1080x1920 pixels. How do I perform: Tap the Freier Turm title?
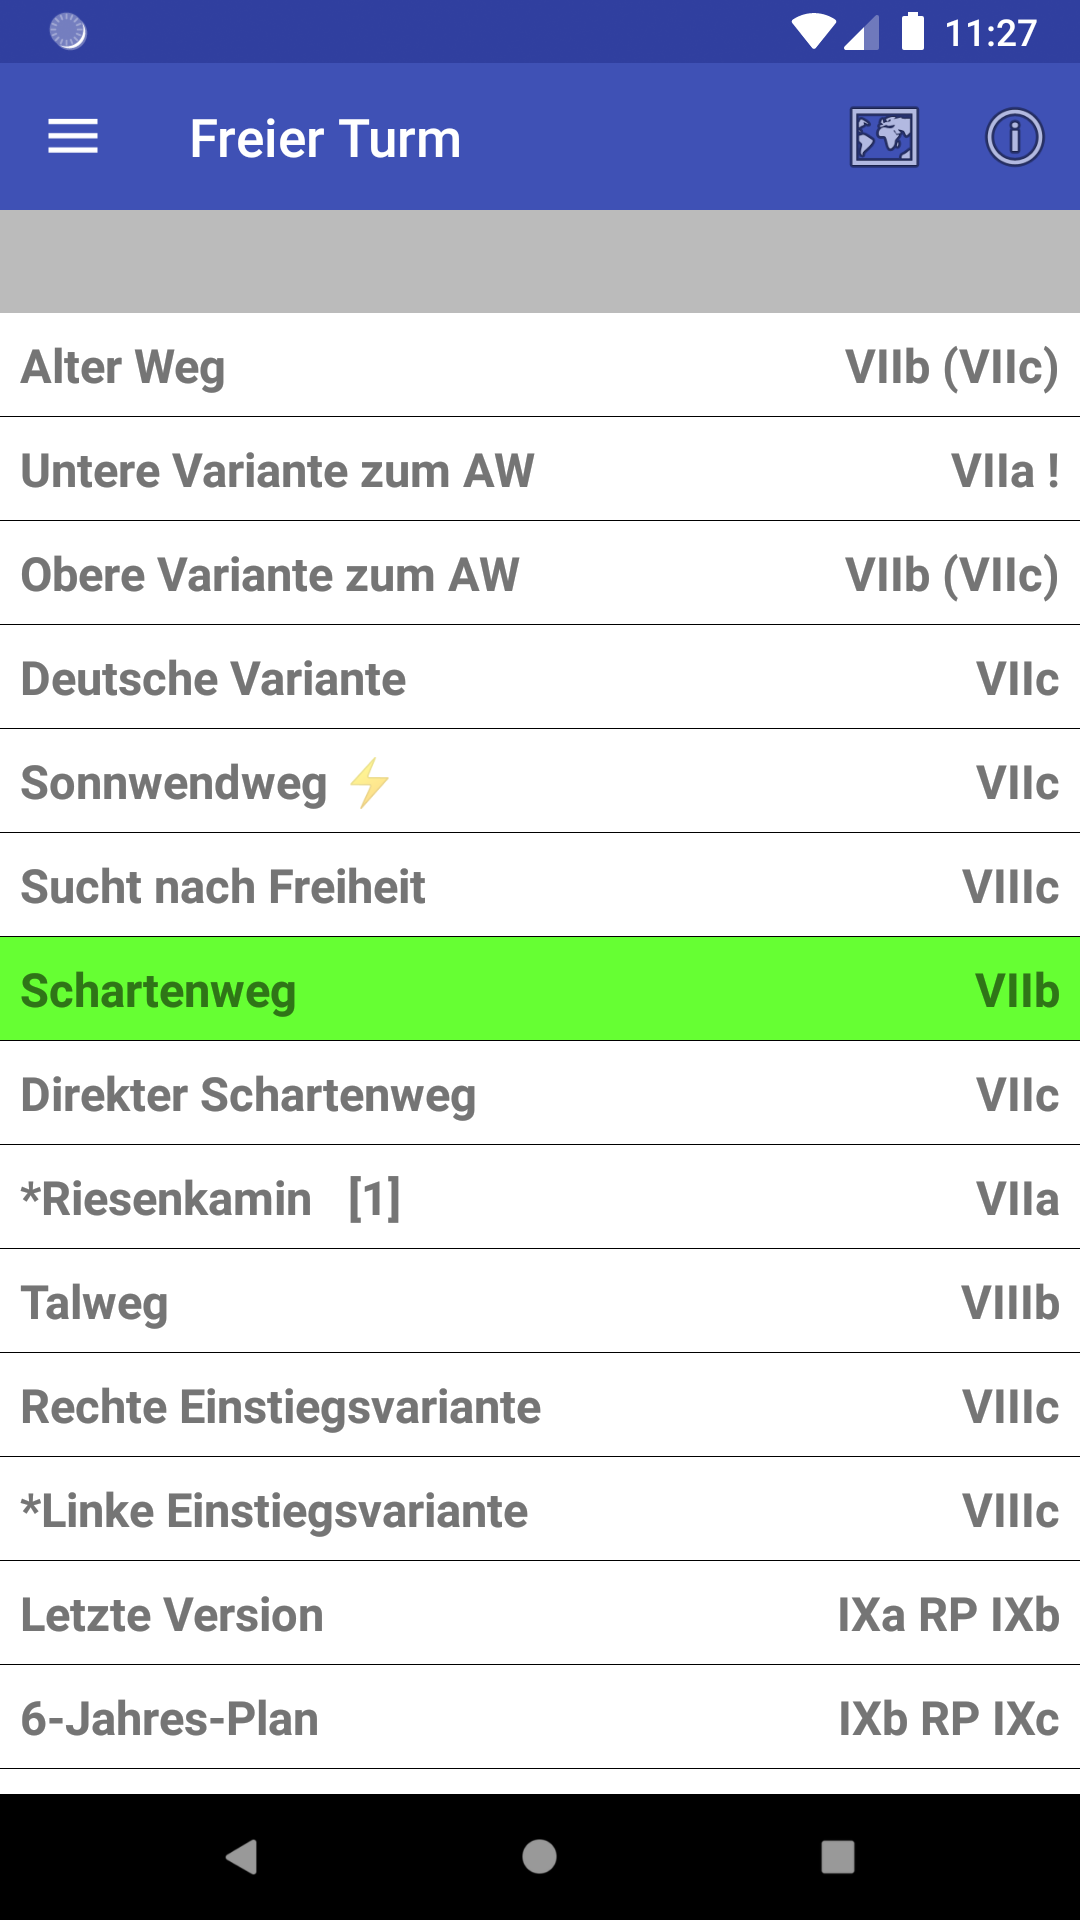[x=325, y=138]
